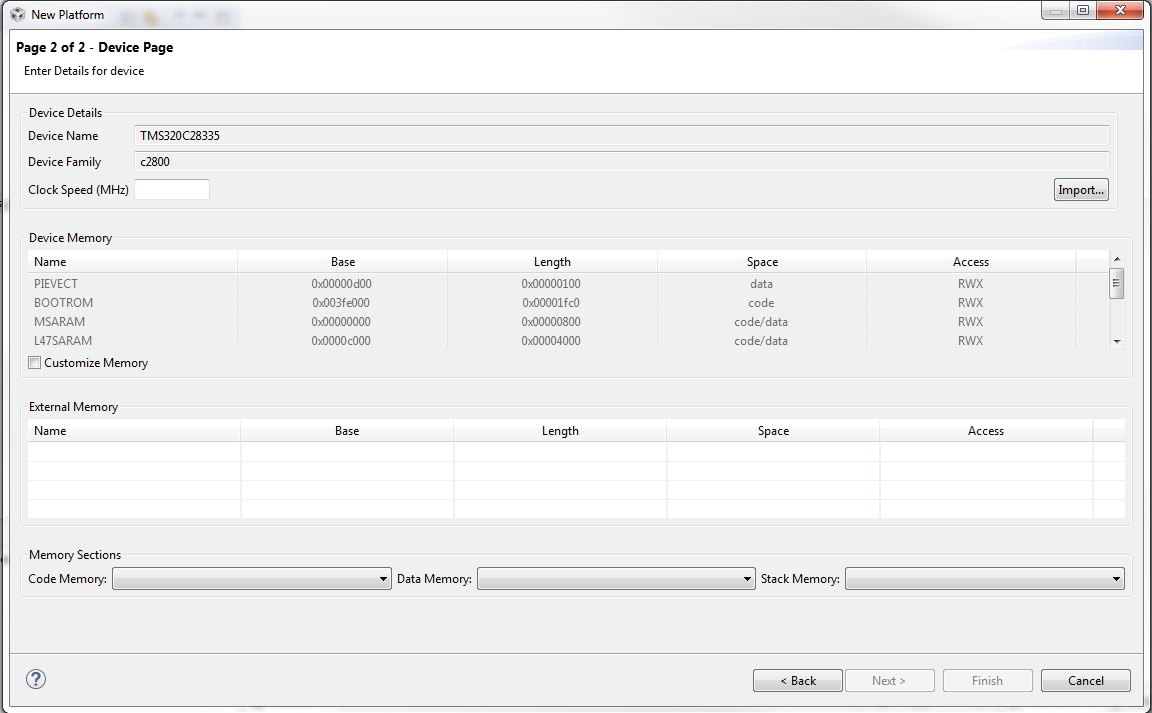Open the Data Memory dropdown arrow

748,578
